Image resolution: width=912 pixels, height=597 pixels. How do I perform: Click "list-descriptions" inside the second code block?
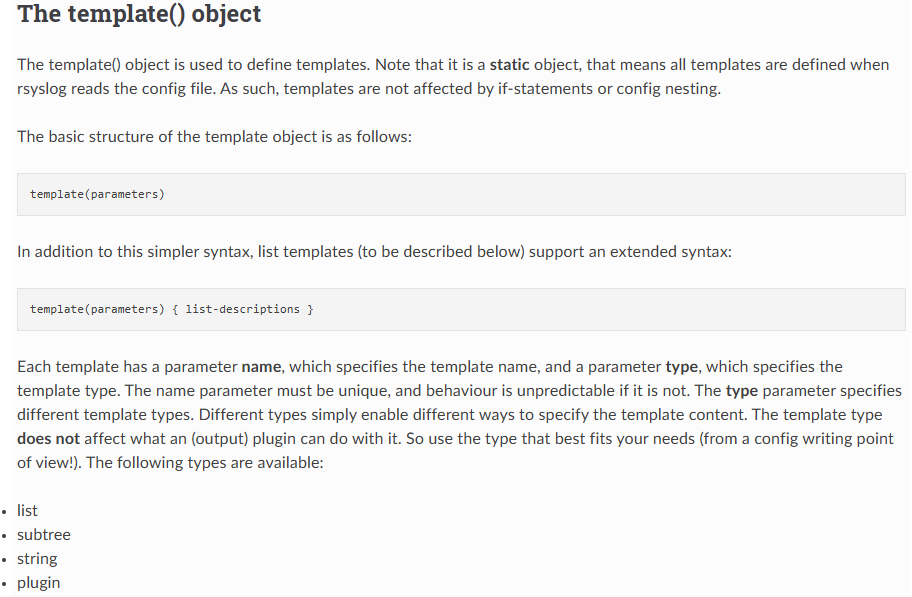pyautogui.click(x=242, y=309)
